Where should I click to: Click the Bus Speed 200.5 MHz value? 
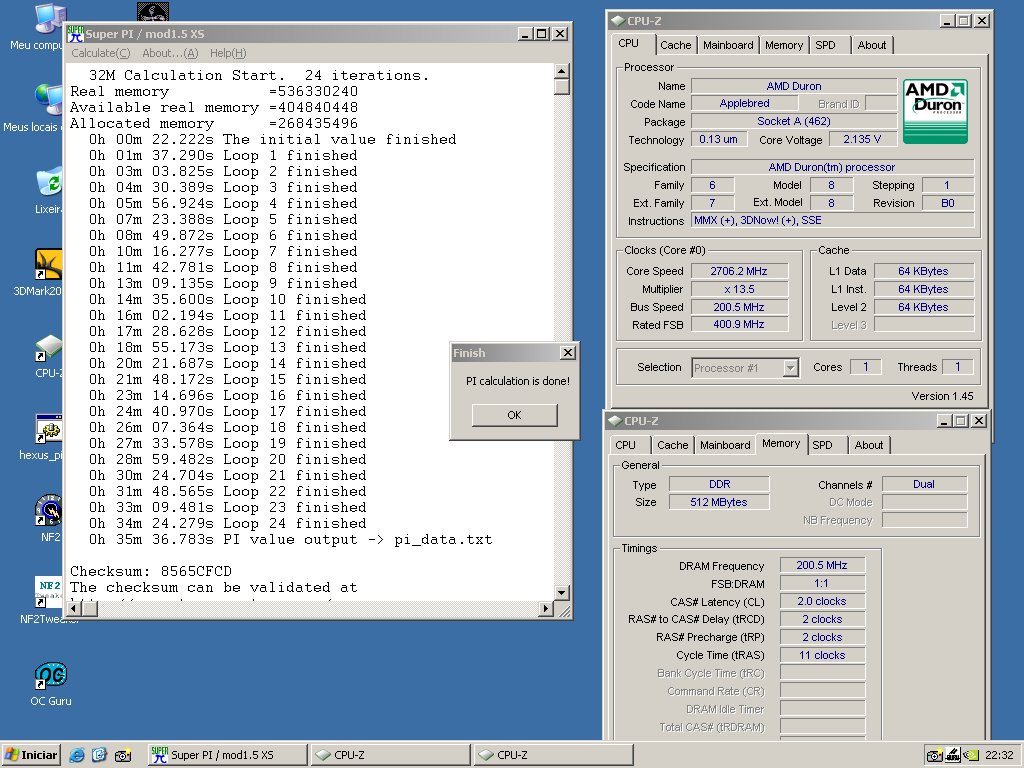coord(739,307)
